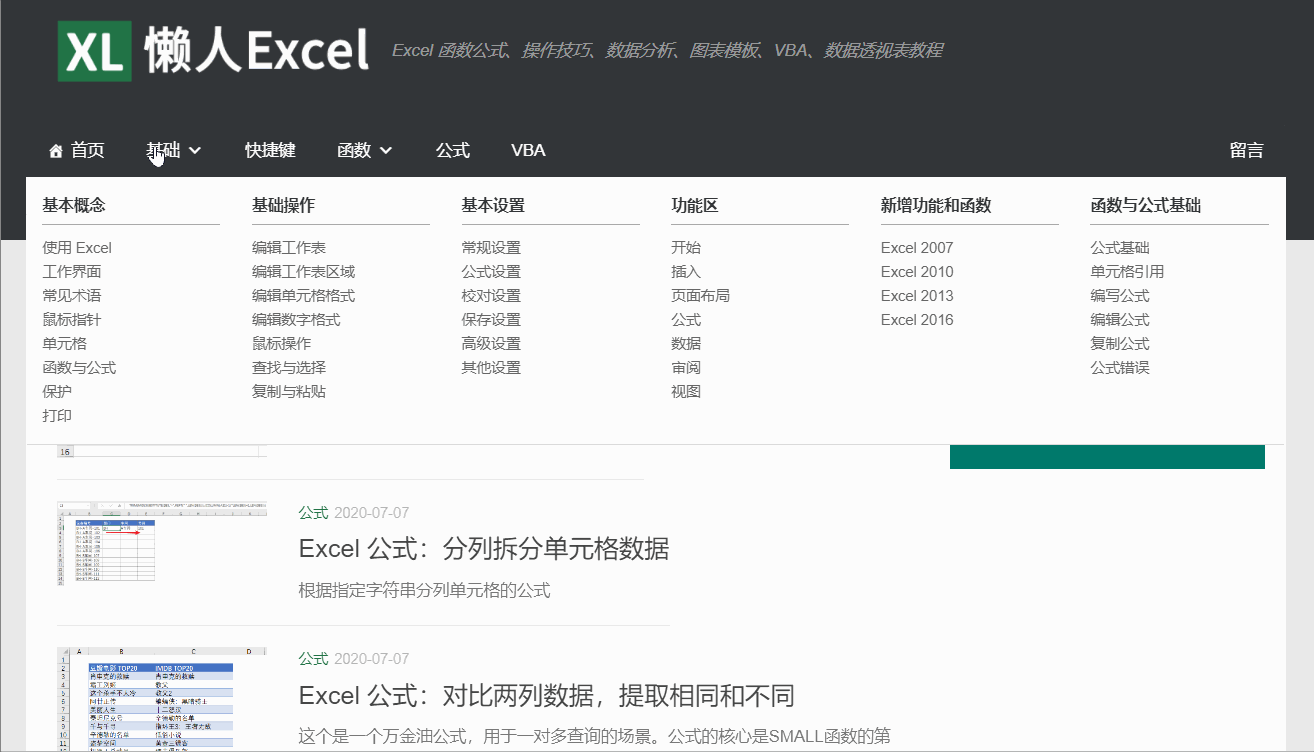This screenshot has width=1314, height=752.
Task: Open the 打印 link
Action: coord(57,416)
